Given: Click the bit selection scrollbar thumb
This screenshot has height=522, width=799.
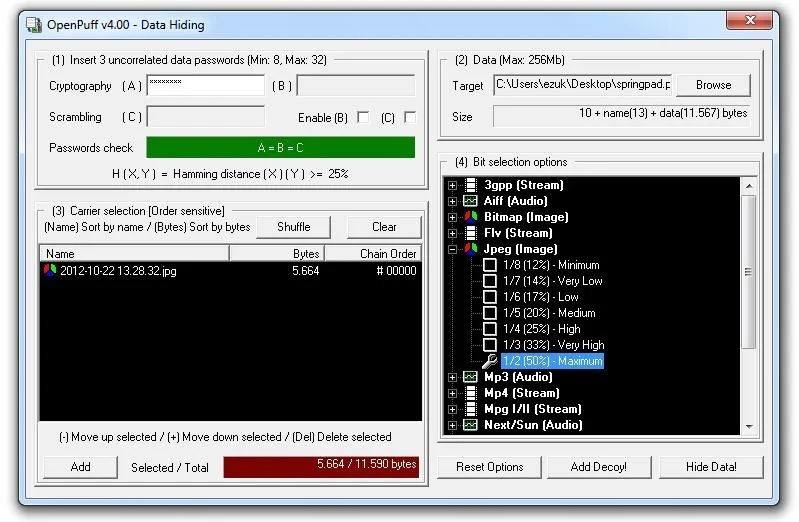Looking at the screenshot, I should (x=749, y=272).
